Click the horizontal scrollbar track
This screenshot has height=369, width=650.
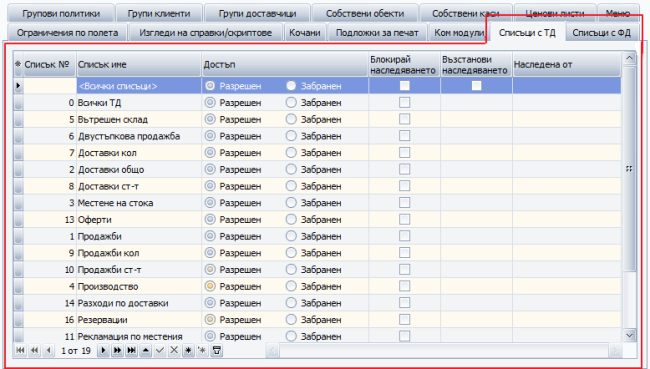[x=444, y=351]
